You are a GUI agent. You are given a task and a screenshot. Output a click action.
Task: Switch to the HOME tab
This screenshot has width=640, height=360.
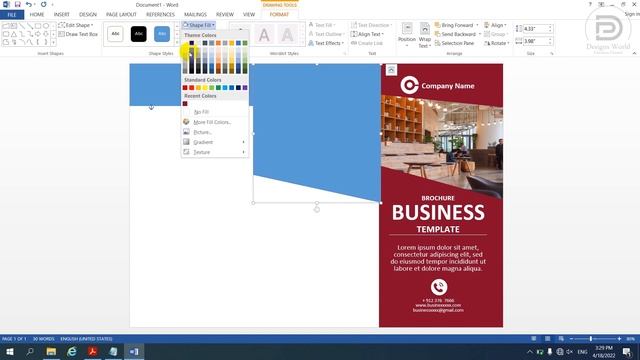[37, 15]
